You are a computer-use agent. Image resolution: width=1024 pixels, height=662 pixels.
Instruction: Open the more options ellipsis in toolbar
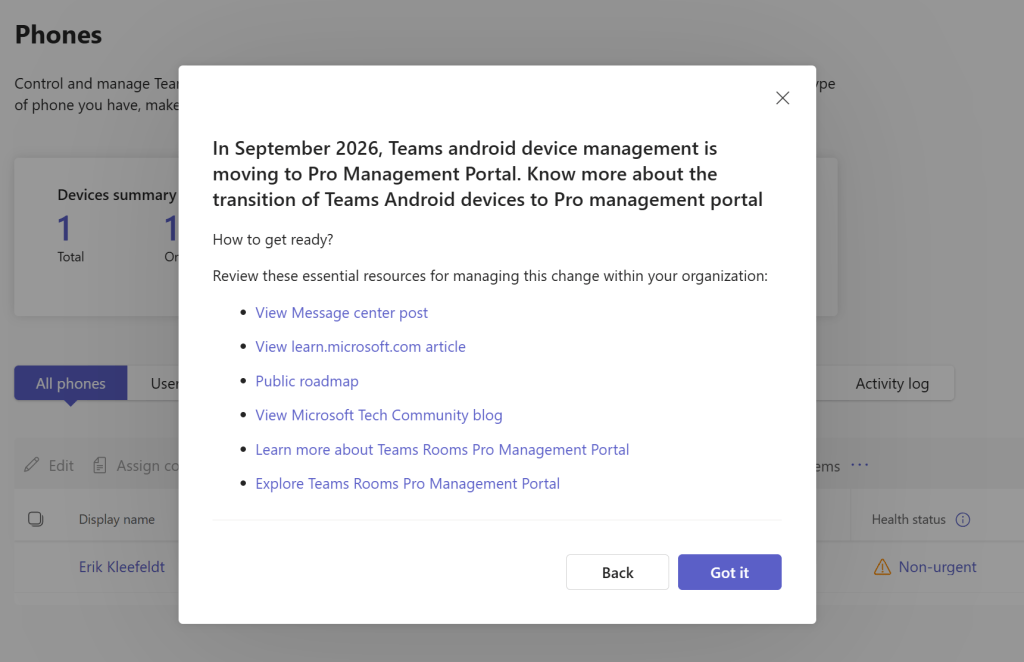tap(859, 465)
